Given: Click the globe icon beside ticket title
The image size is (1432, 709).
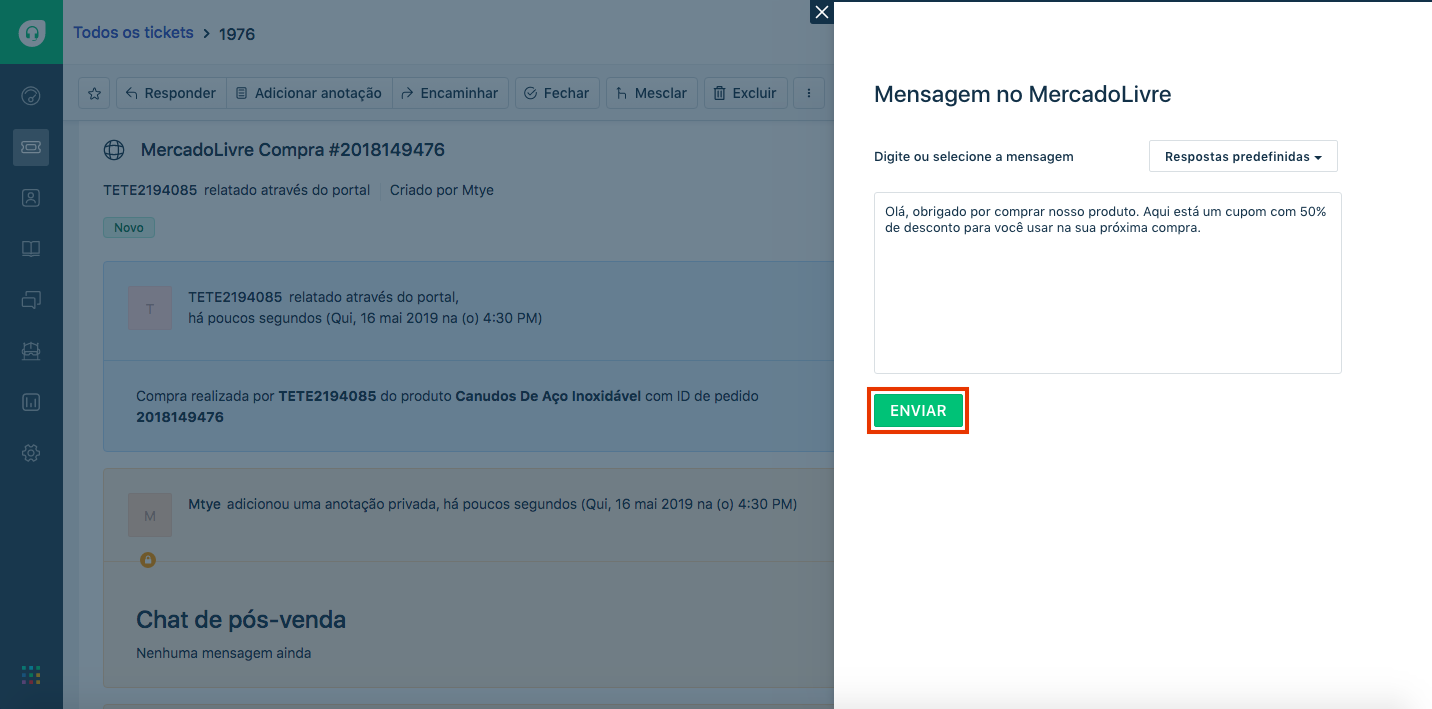Looking at the screenshot, I should click(x=114, y=150).
